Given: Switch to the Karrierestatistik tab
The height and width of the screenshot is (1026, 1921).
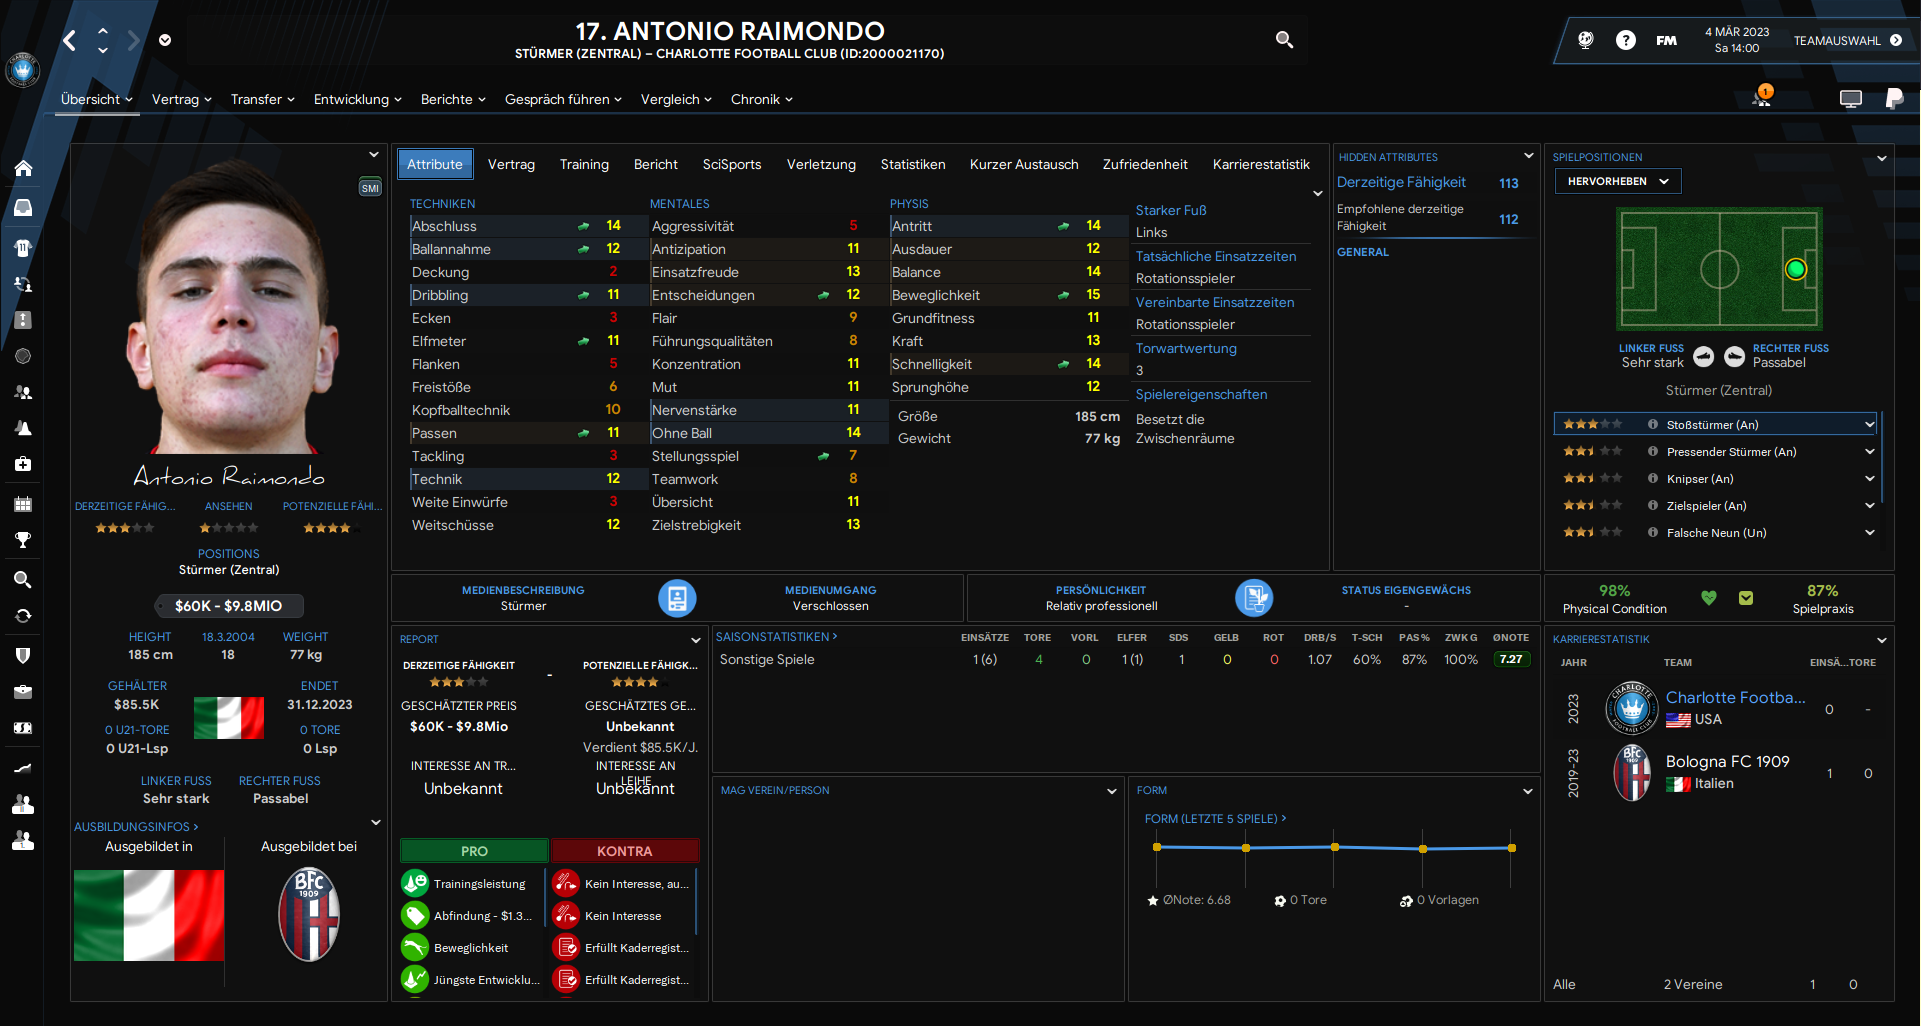Looking at the screenshot, I should (1261, 164).
